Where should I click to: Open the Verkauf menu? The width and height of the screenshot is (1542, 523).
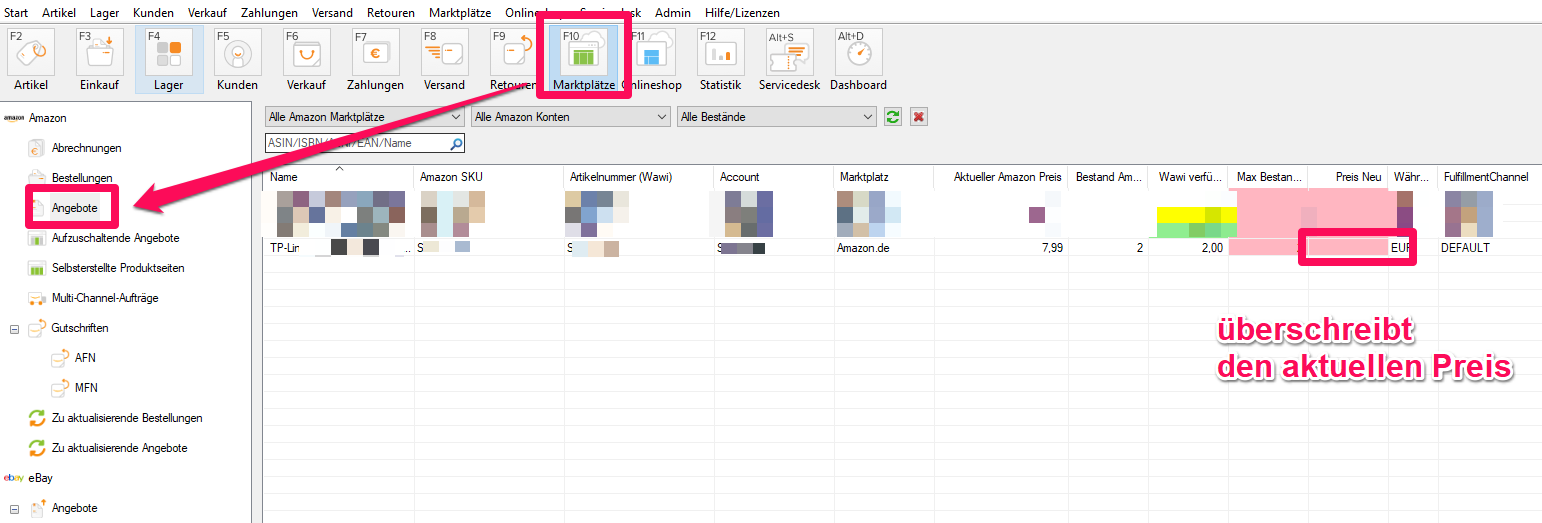[x=205, y=13]
